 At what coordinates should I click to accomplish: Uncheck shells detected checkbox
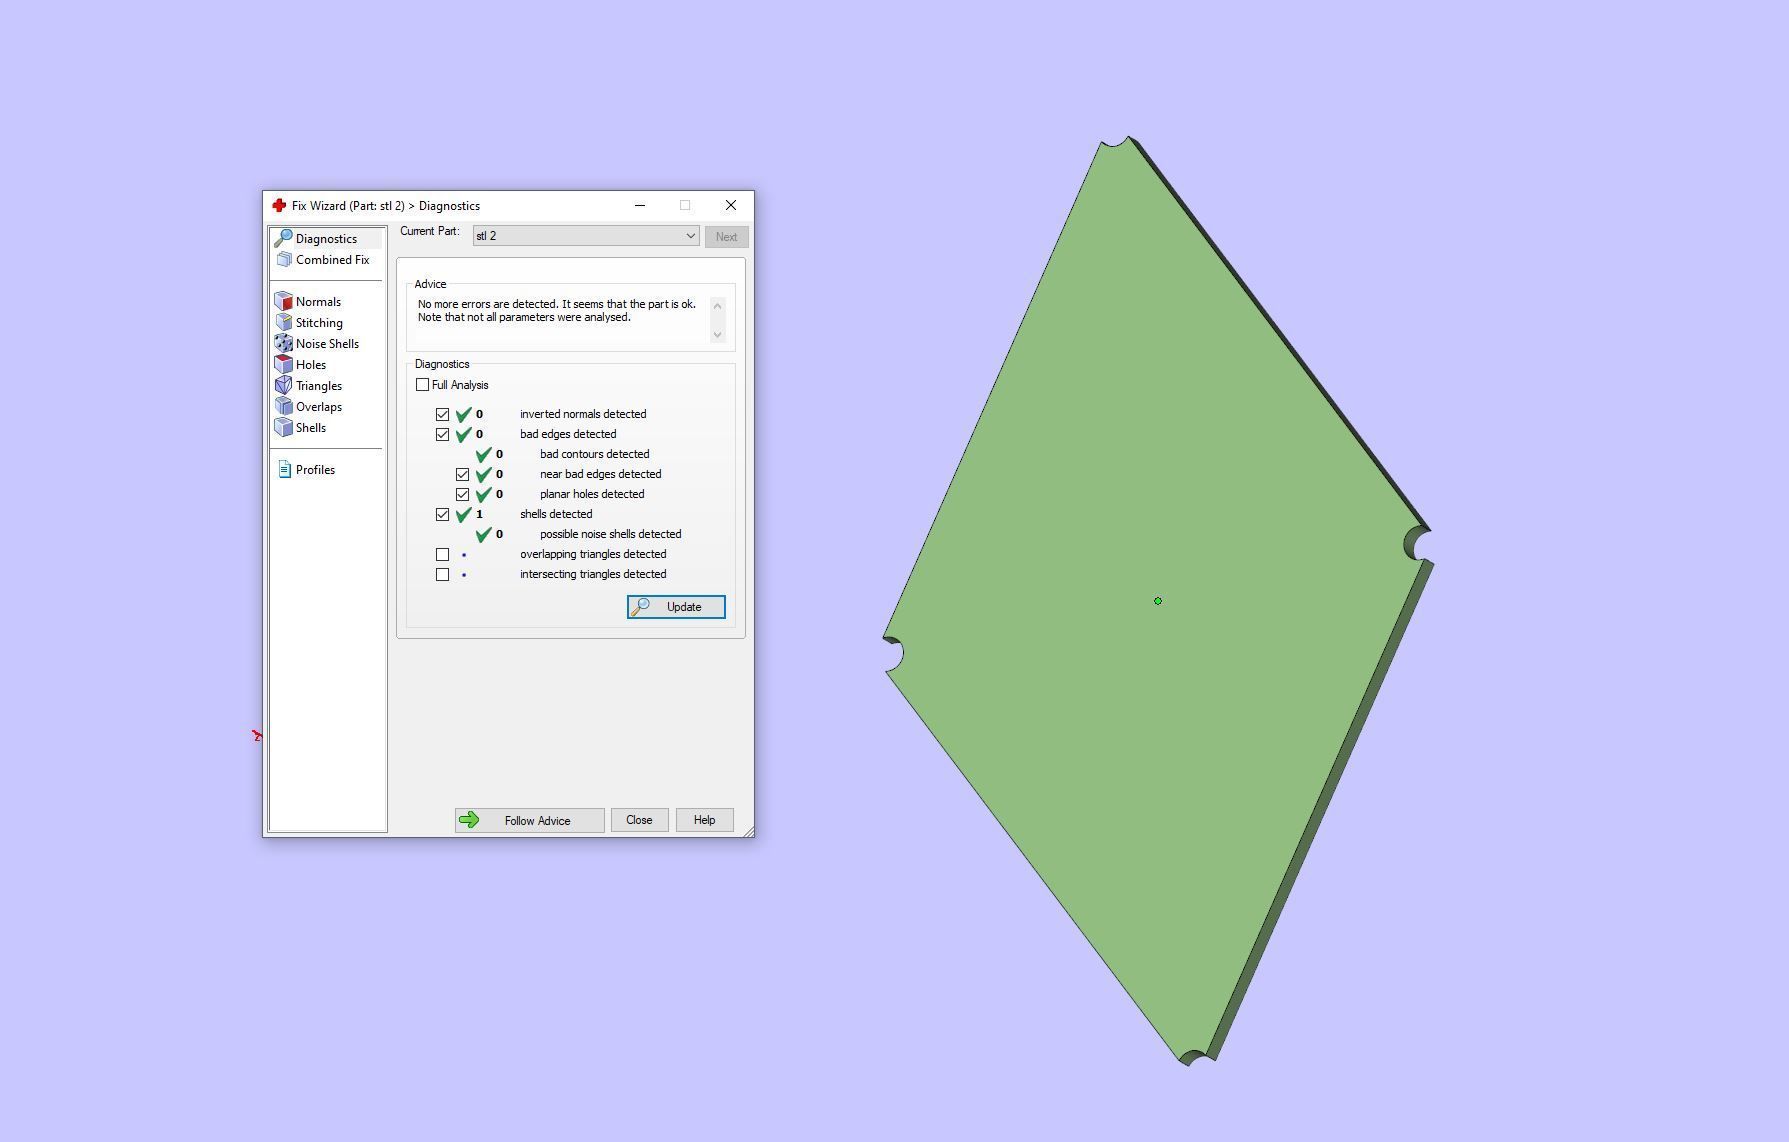(x=442, y=514)
